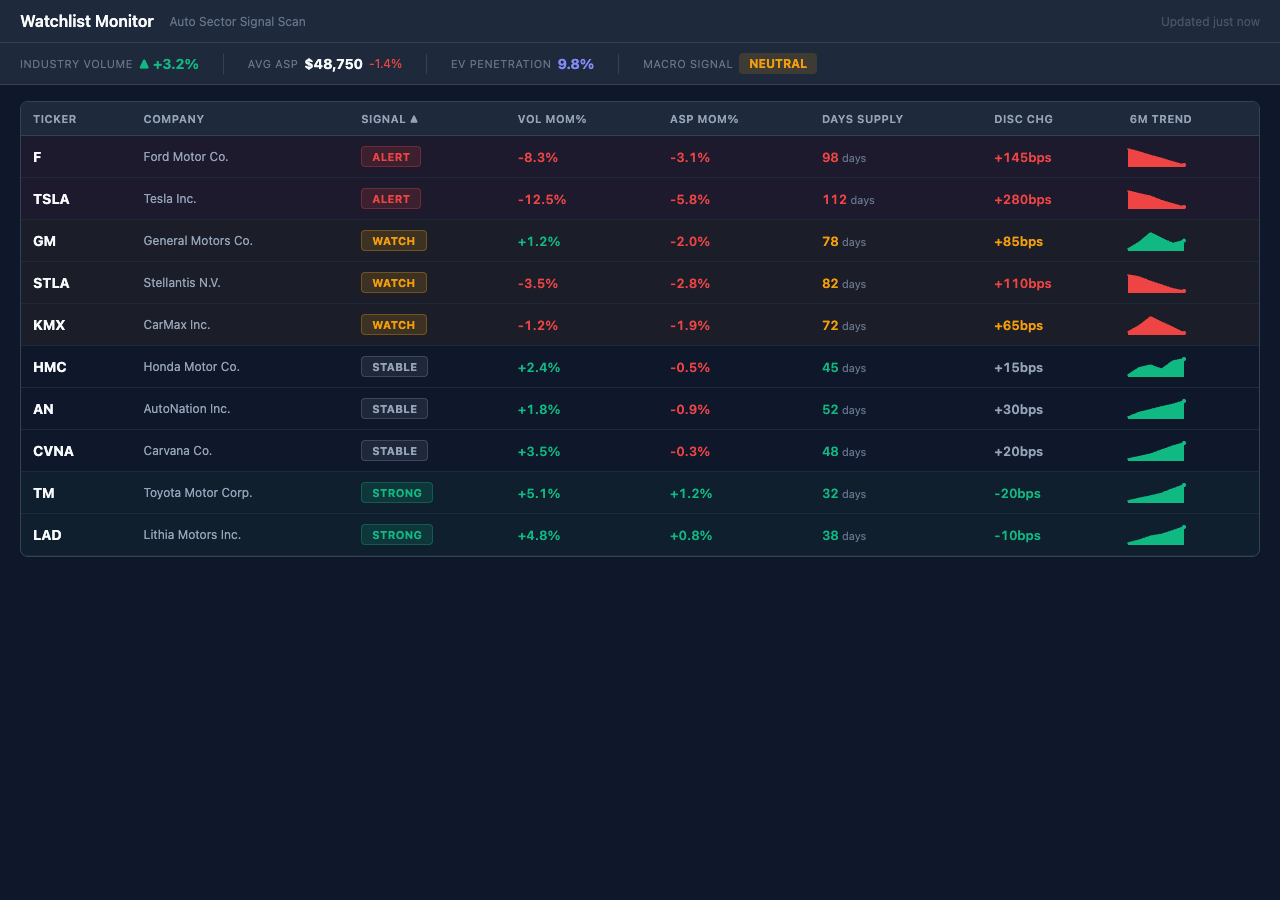Click the Updated just now refresh link

click(x=1210, y=21)
